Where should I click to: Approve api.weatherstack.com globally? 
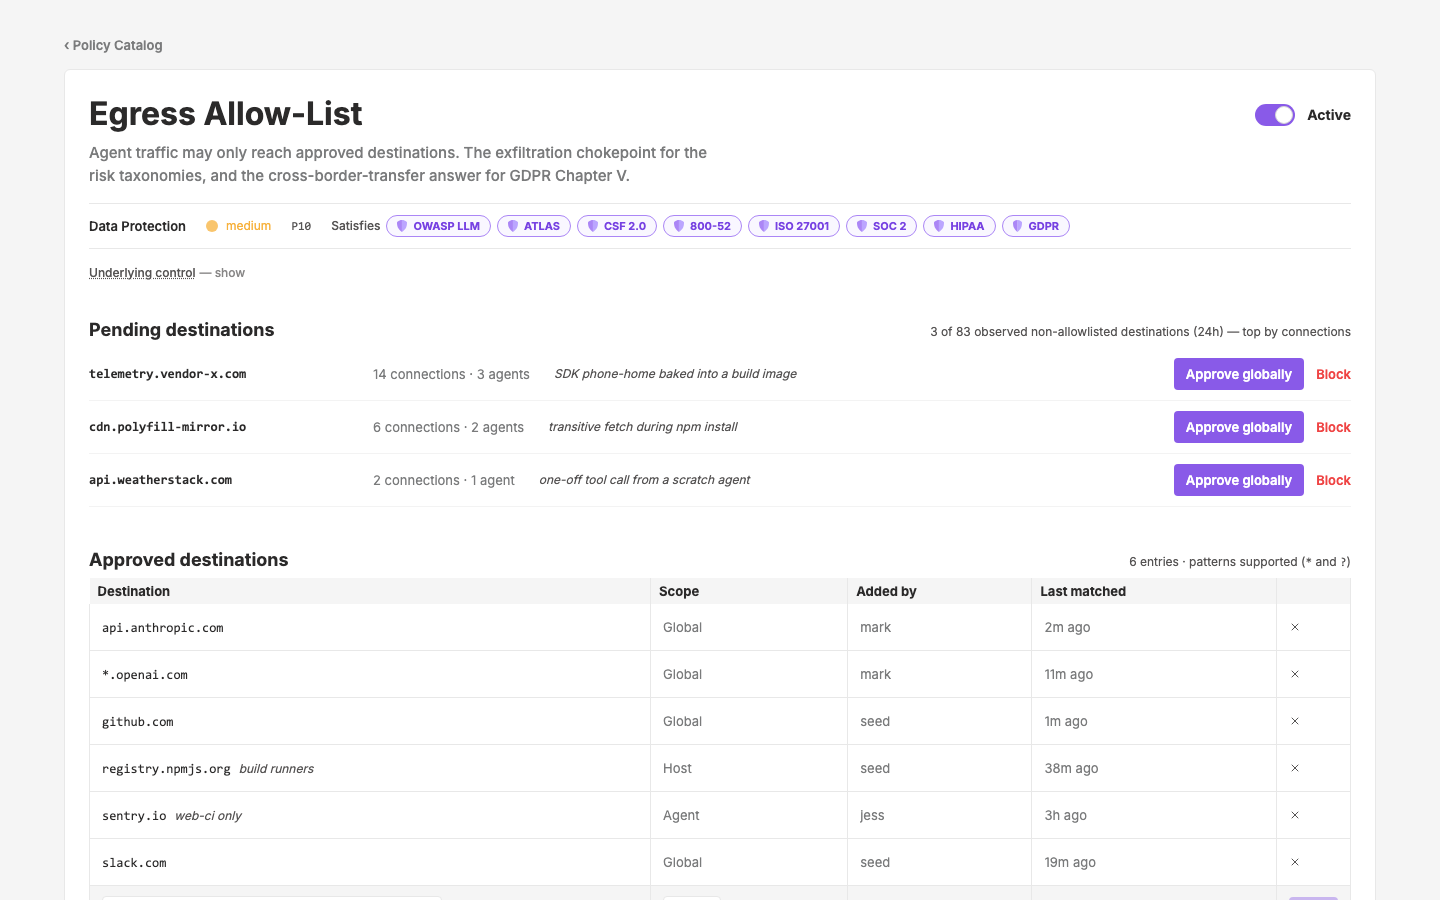point(1239,480)
